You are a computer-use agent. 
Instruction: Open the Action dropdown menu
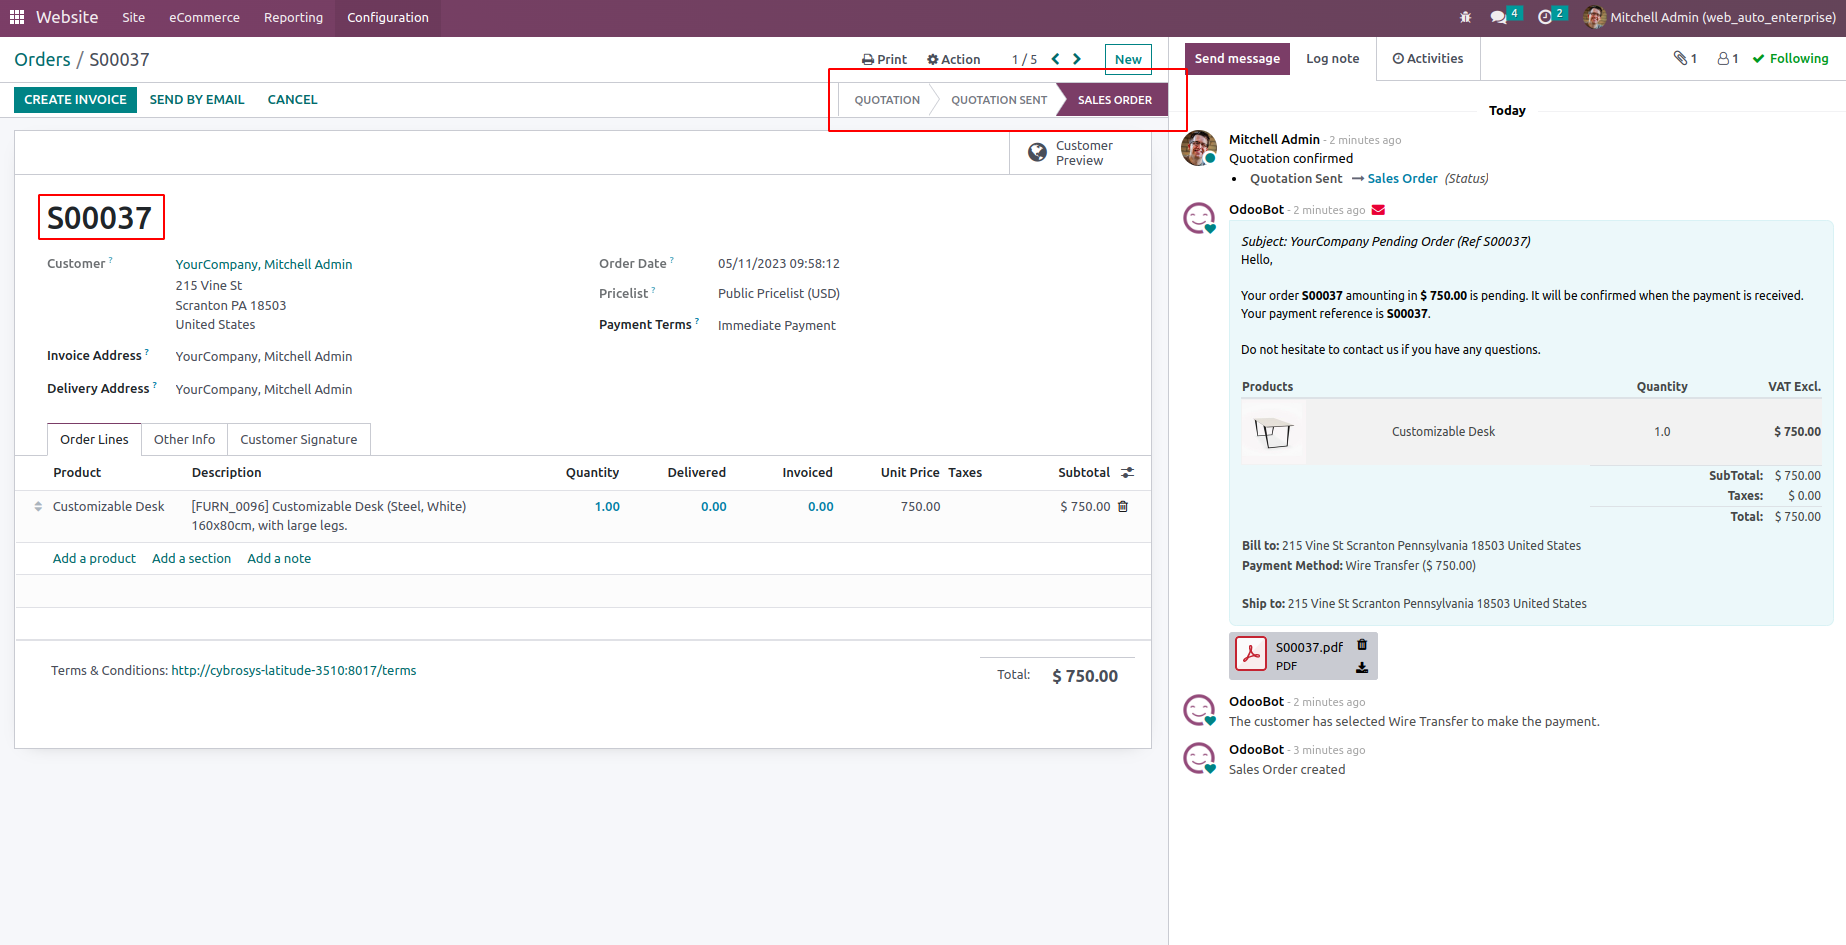tap(953, 60)
